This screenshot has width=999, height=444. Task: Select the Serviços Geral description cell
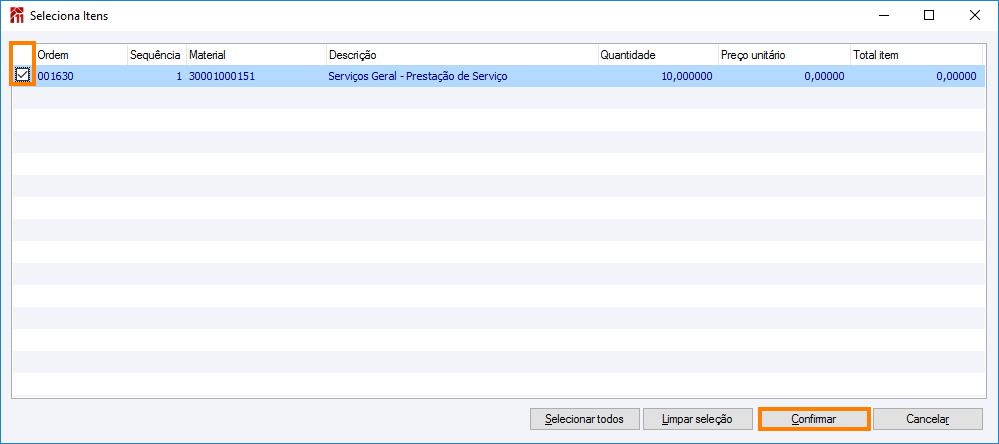[x=417, y=76]
